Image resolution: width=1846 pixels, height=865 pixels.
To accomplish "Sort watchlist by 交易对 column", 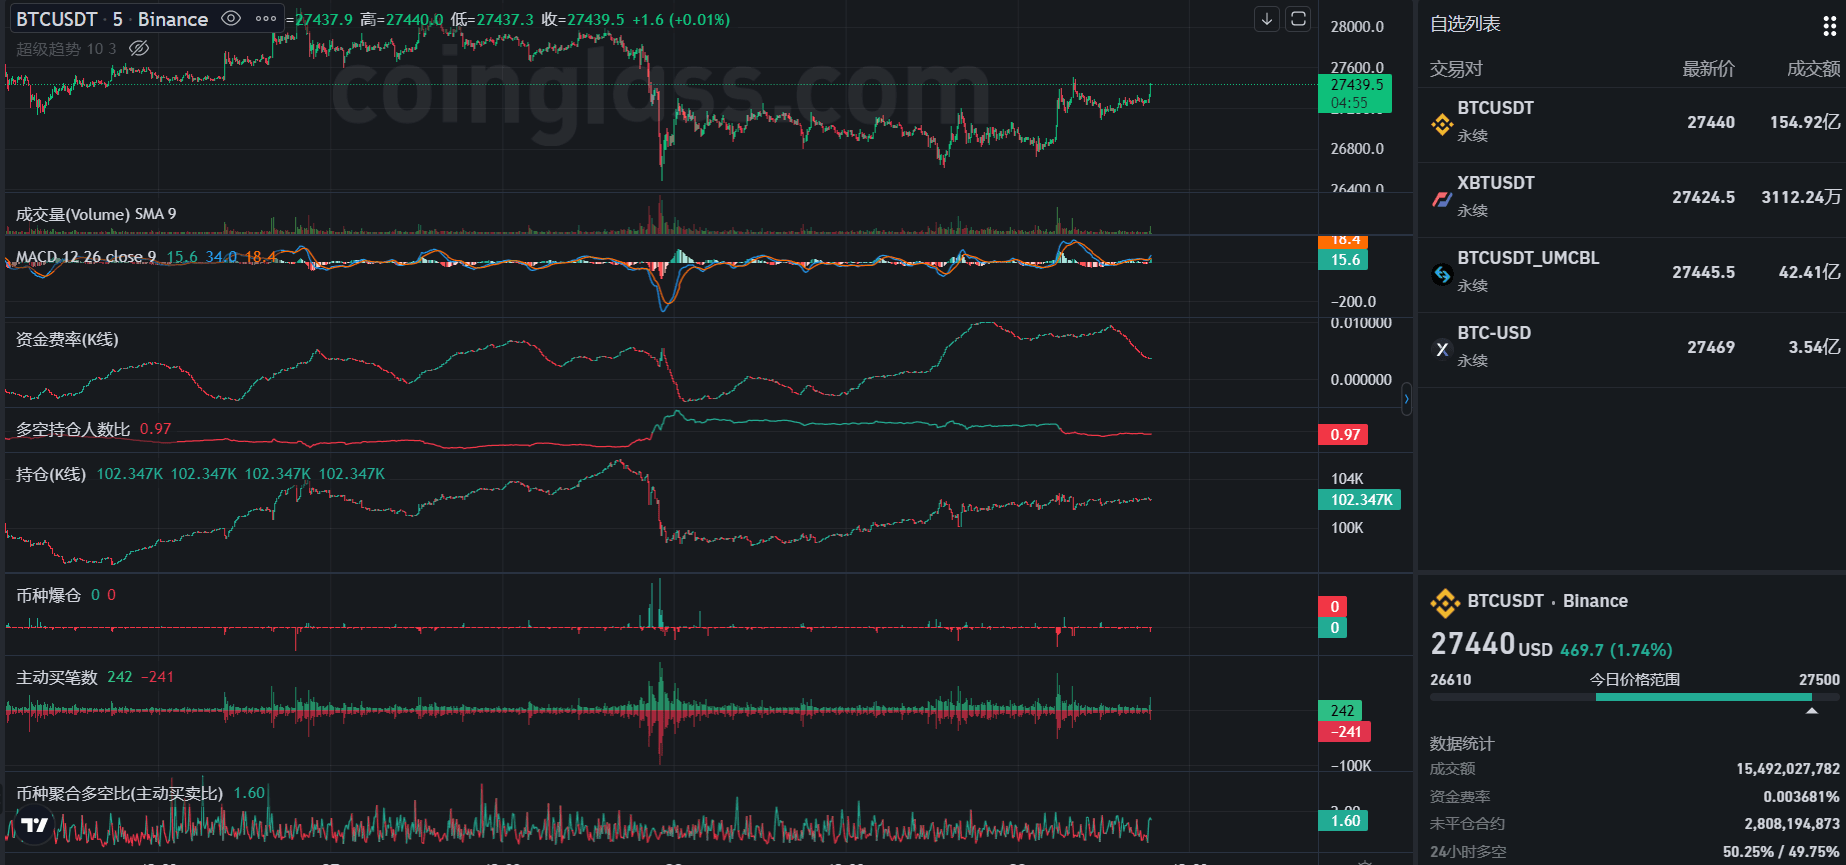I will (x=1456, y=69).
